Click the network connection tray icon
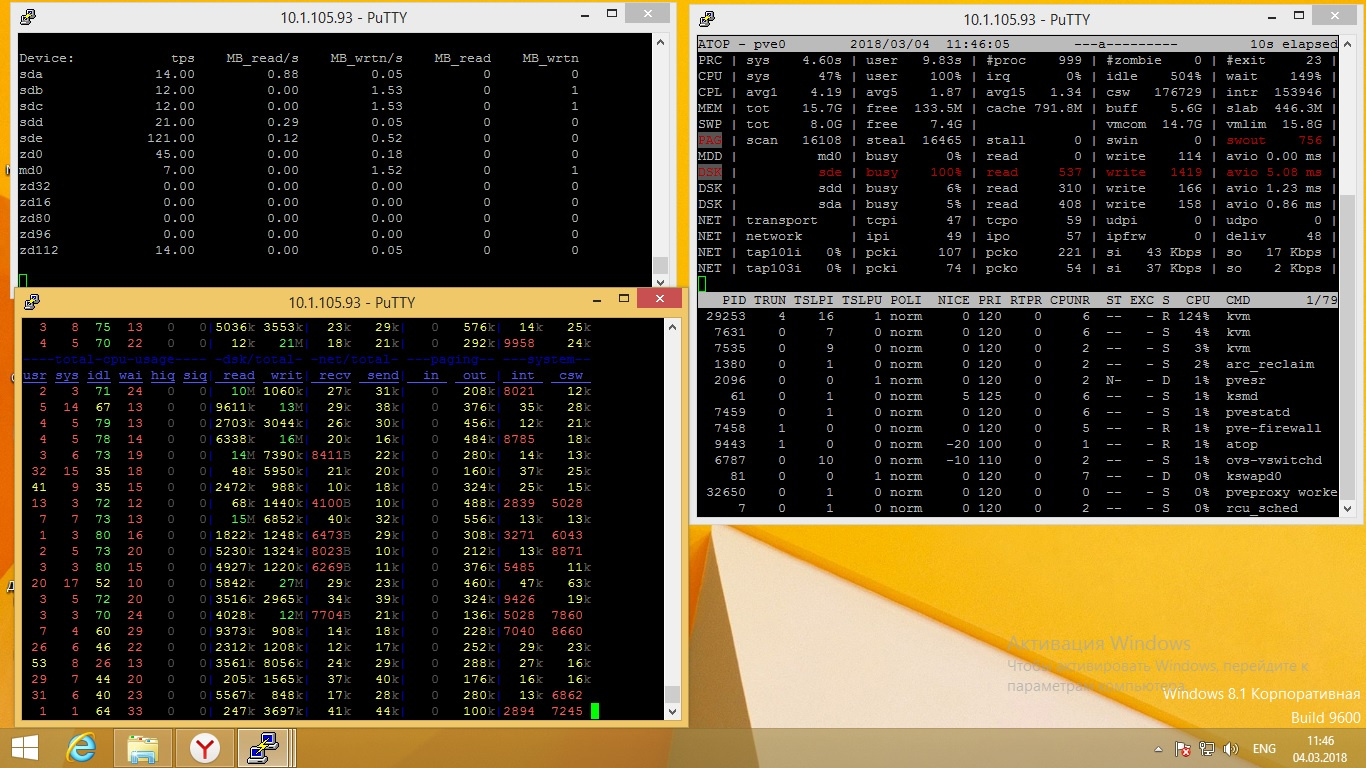The width and height of the screenshot is (1366, 768). (1207, 749)
